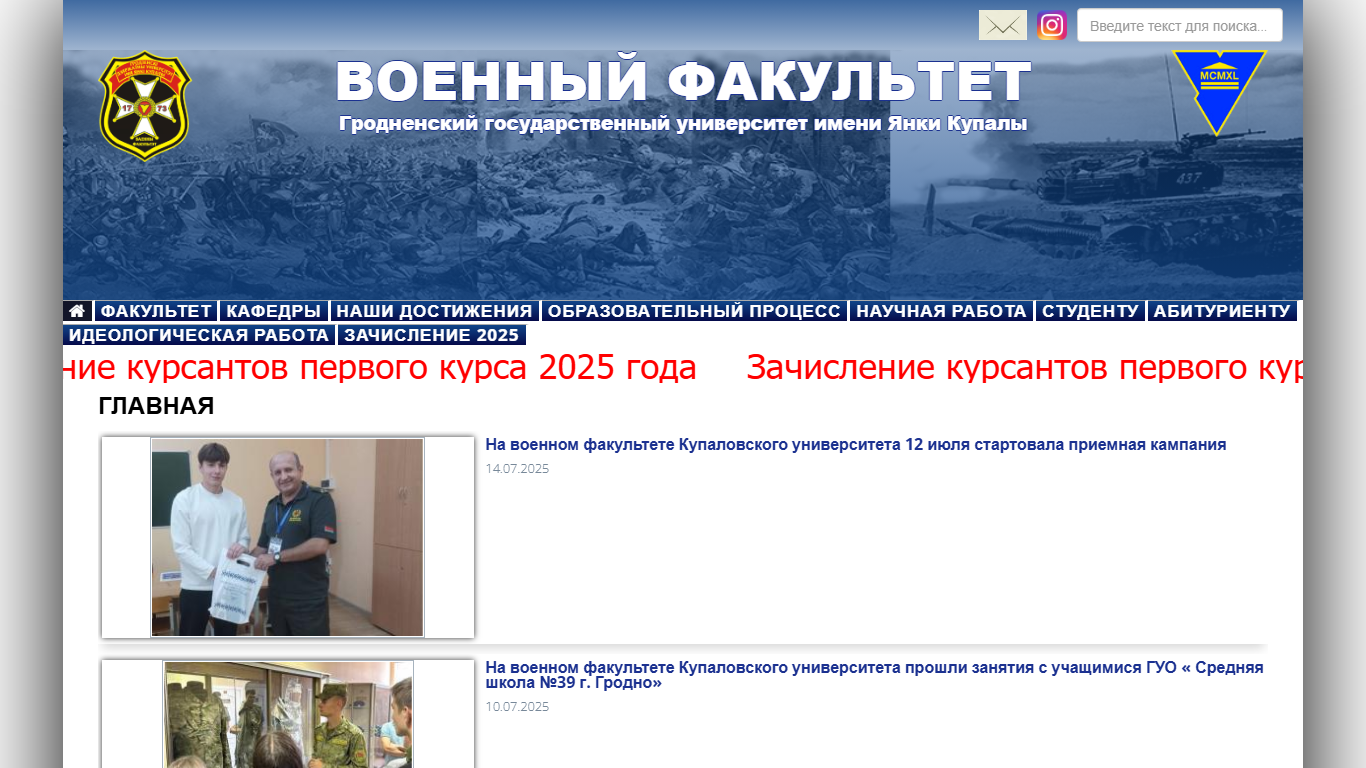Open article about приемная кампания starting 12 июля
The width and height of the screenshot is (1366, 768).
coord(856,445)
